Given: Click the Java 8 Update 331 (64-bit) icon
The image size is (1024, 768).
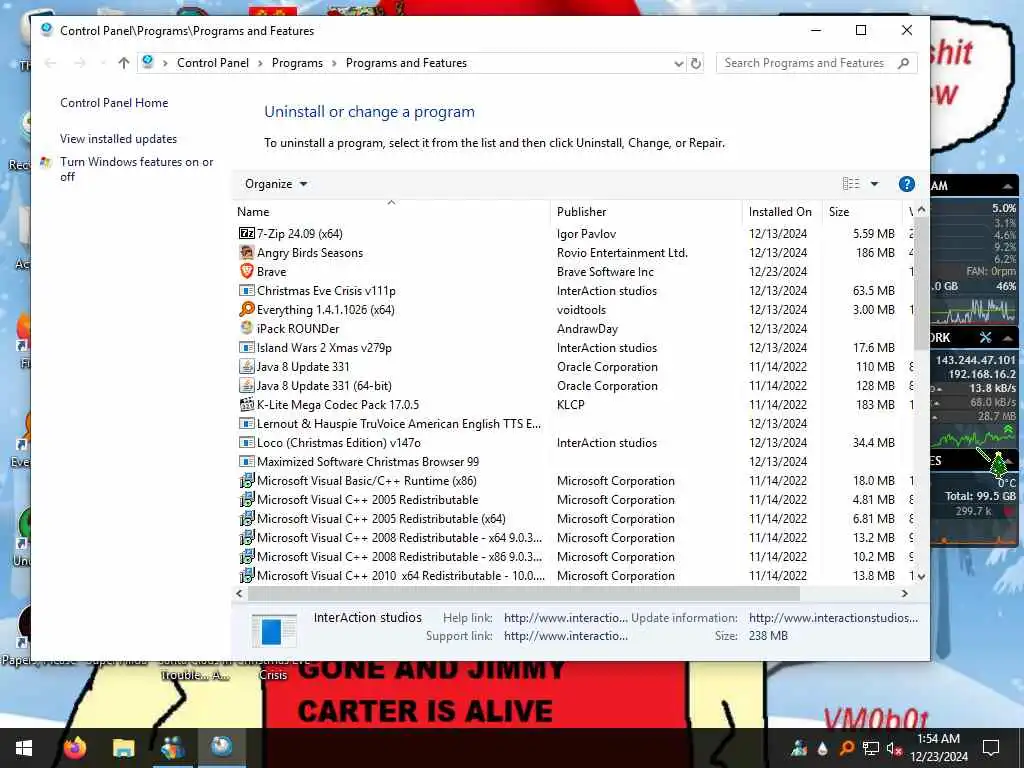Looking at the screenshot, I should pyautogui.click(x=246, y=385).
